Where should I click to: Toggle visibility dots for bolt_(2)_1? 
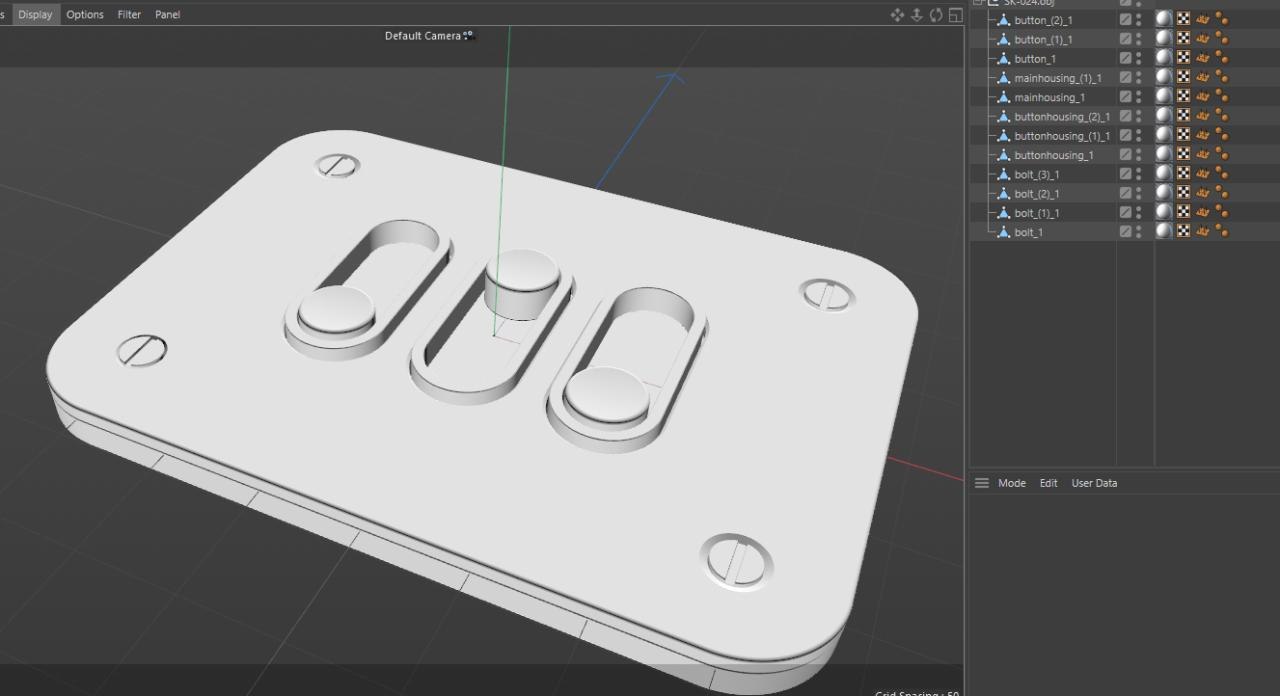1138,193
